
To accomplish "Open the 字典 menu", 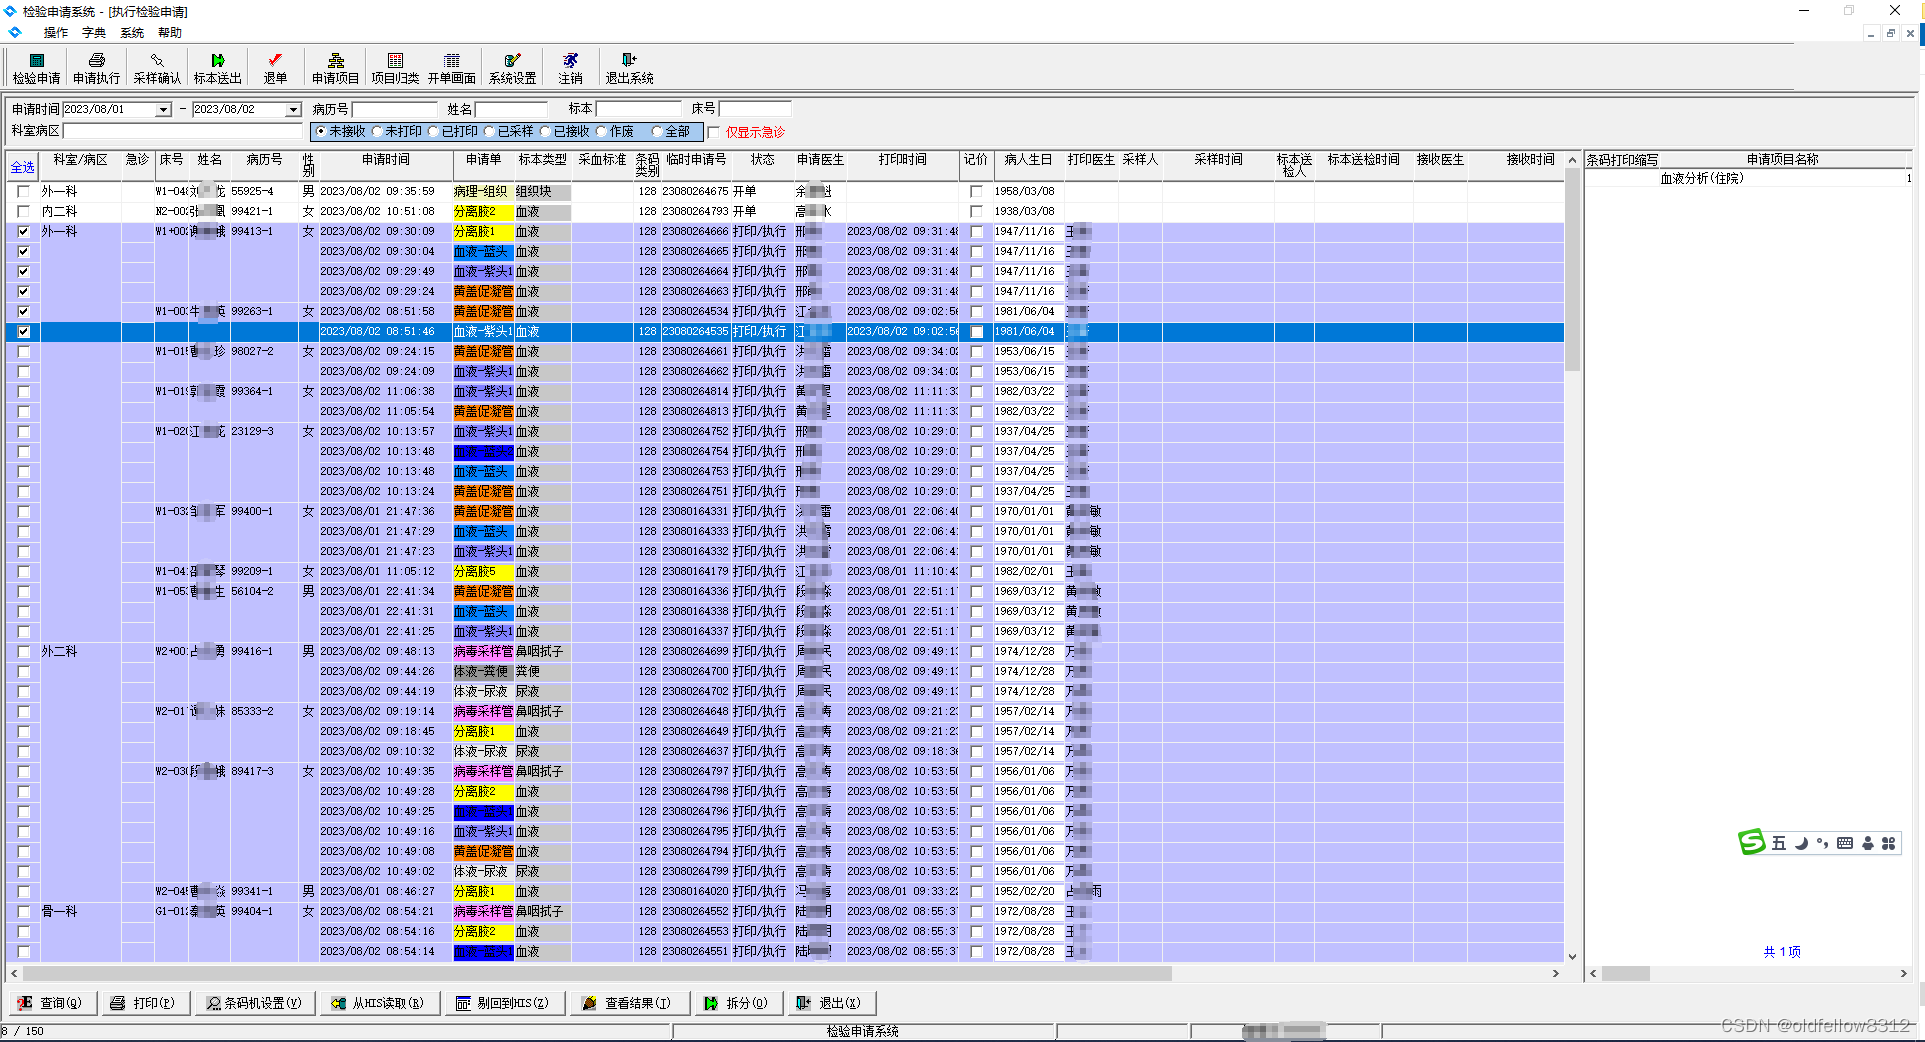I will click(x=94, y=33).
